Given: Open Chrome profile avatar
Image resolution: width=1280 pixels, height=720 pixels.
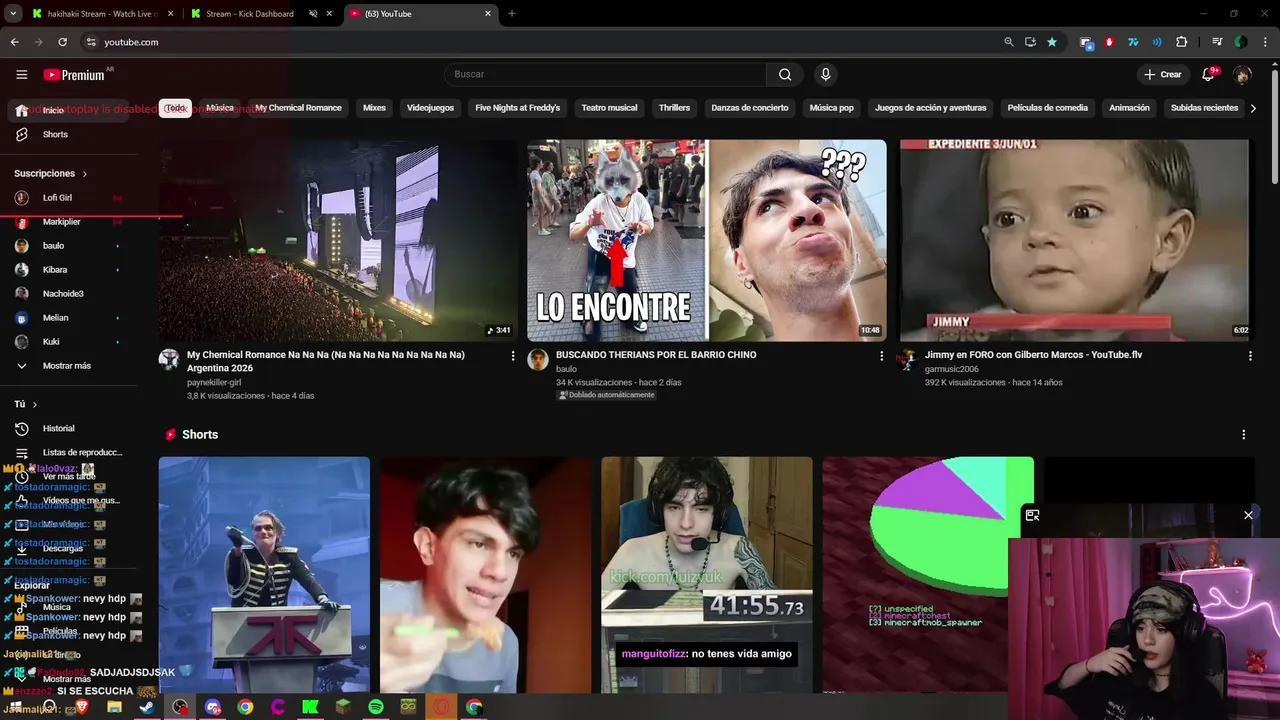Looking at the screenshot, I should coord(1241,42).
